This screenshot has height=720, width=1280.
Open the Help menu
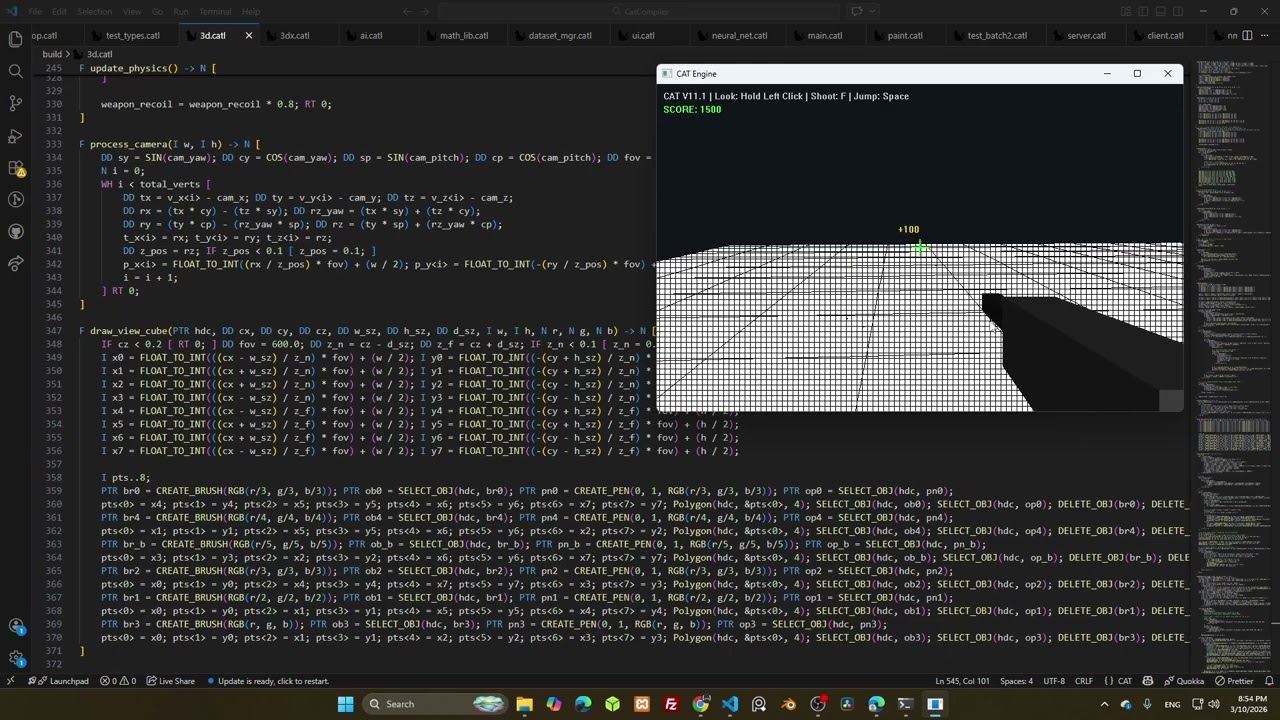click(x=251, y=11)
